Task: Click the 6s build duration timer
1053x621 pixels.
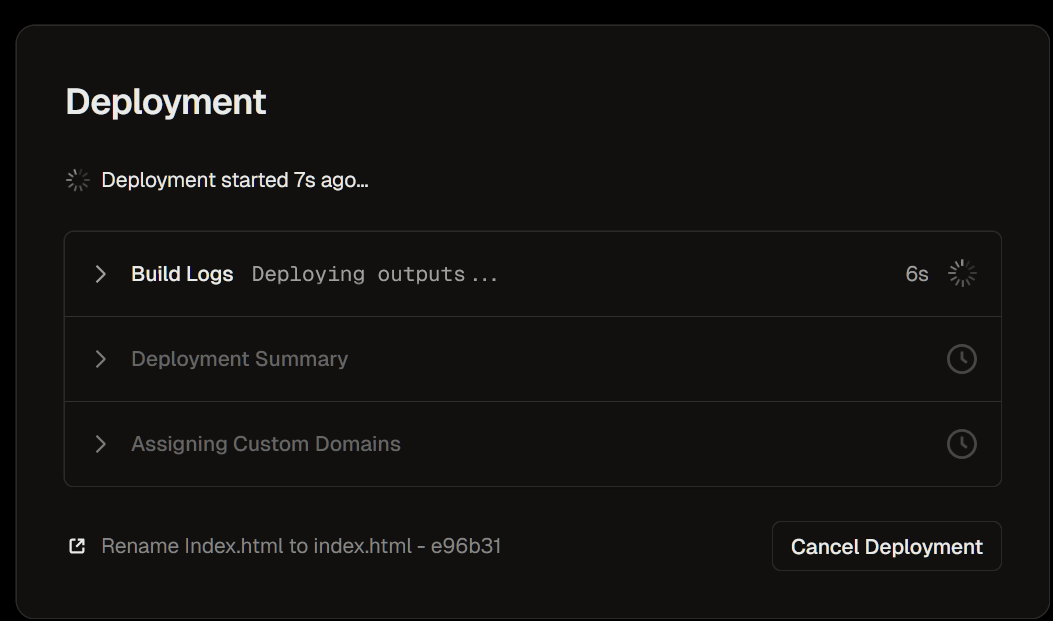Action: coord(917,274)
